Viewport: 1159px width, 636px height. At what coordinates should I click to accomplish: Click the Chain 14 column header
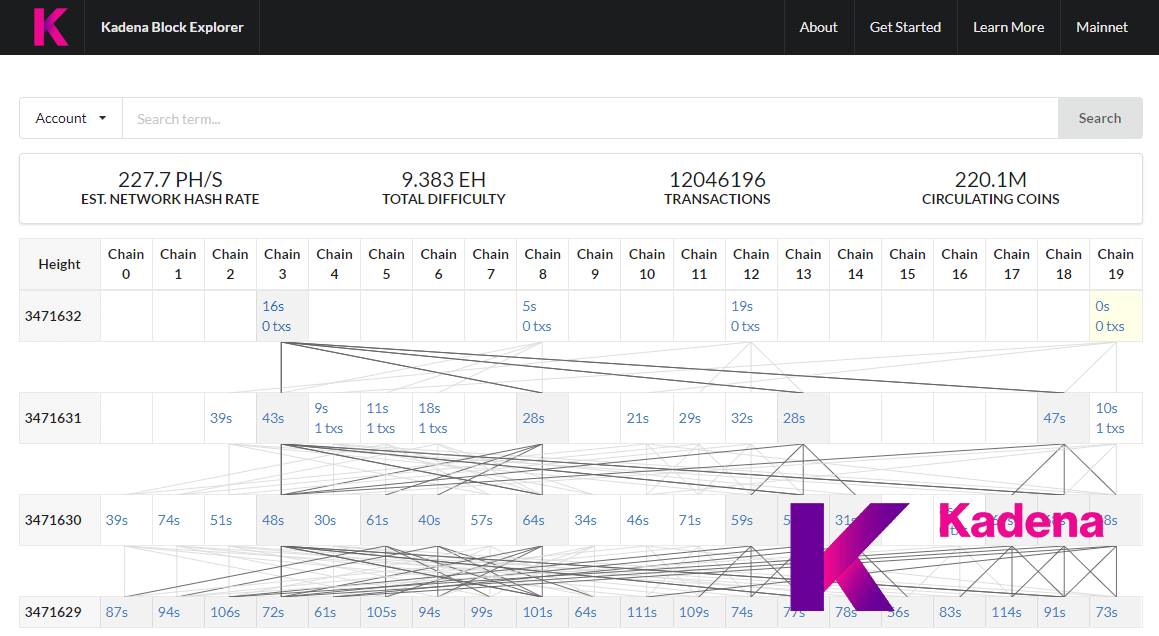855,264
